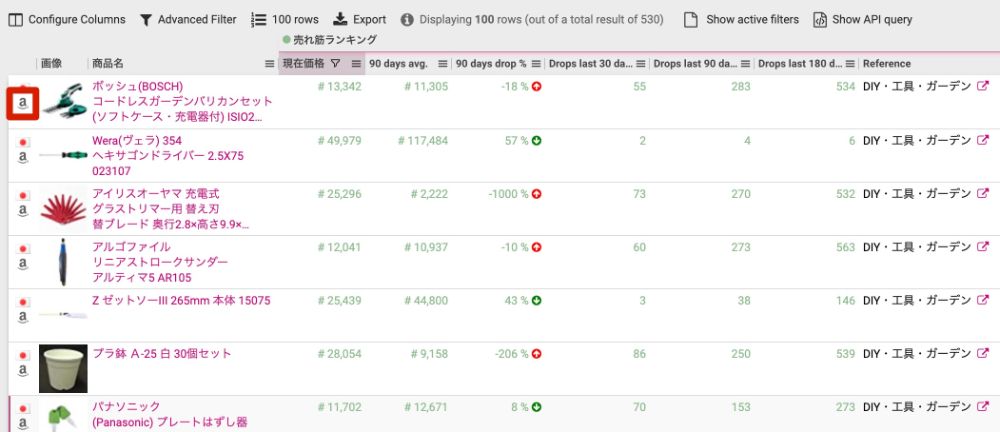Screen dimensions: 1000x432
Task: Click the Japan flag in Wera row
Action: 23,142
